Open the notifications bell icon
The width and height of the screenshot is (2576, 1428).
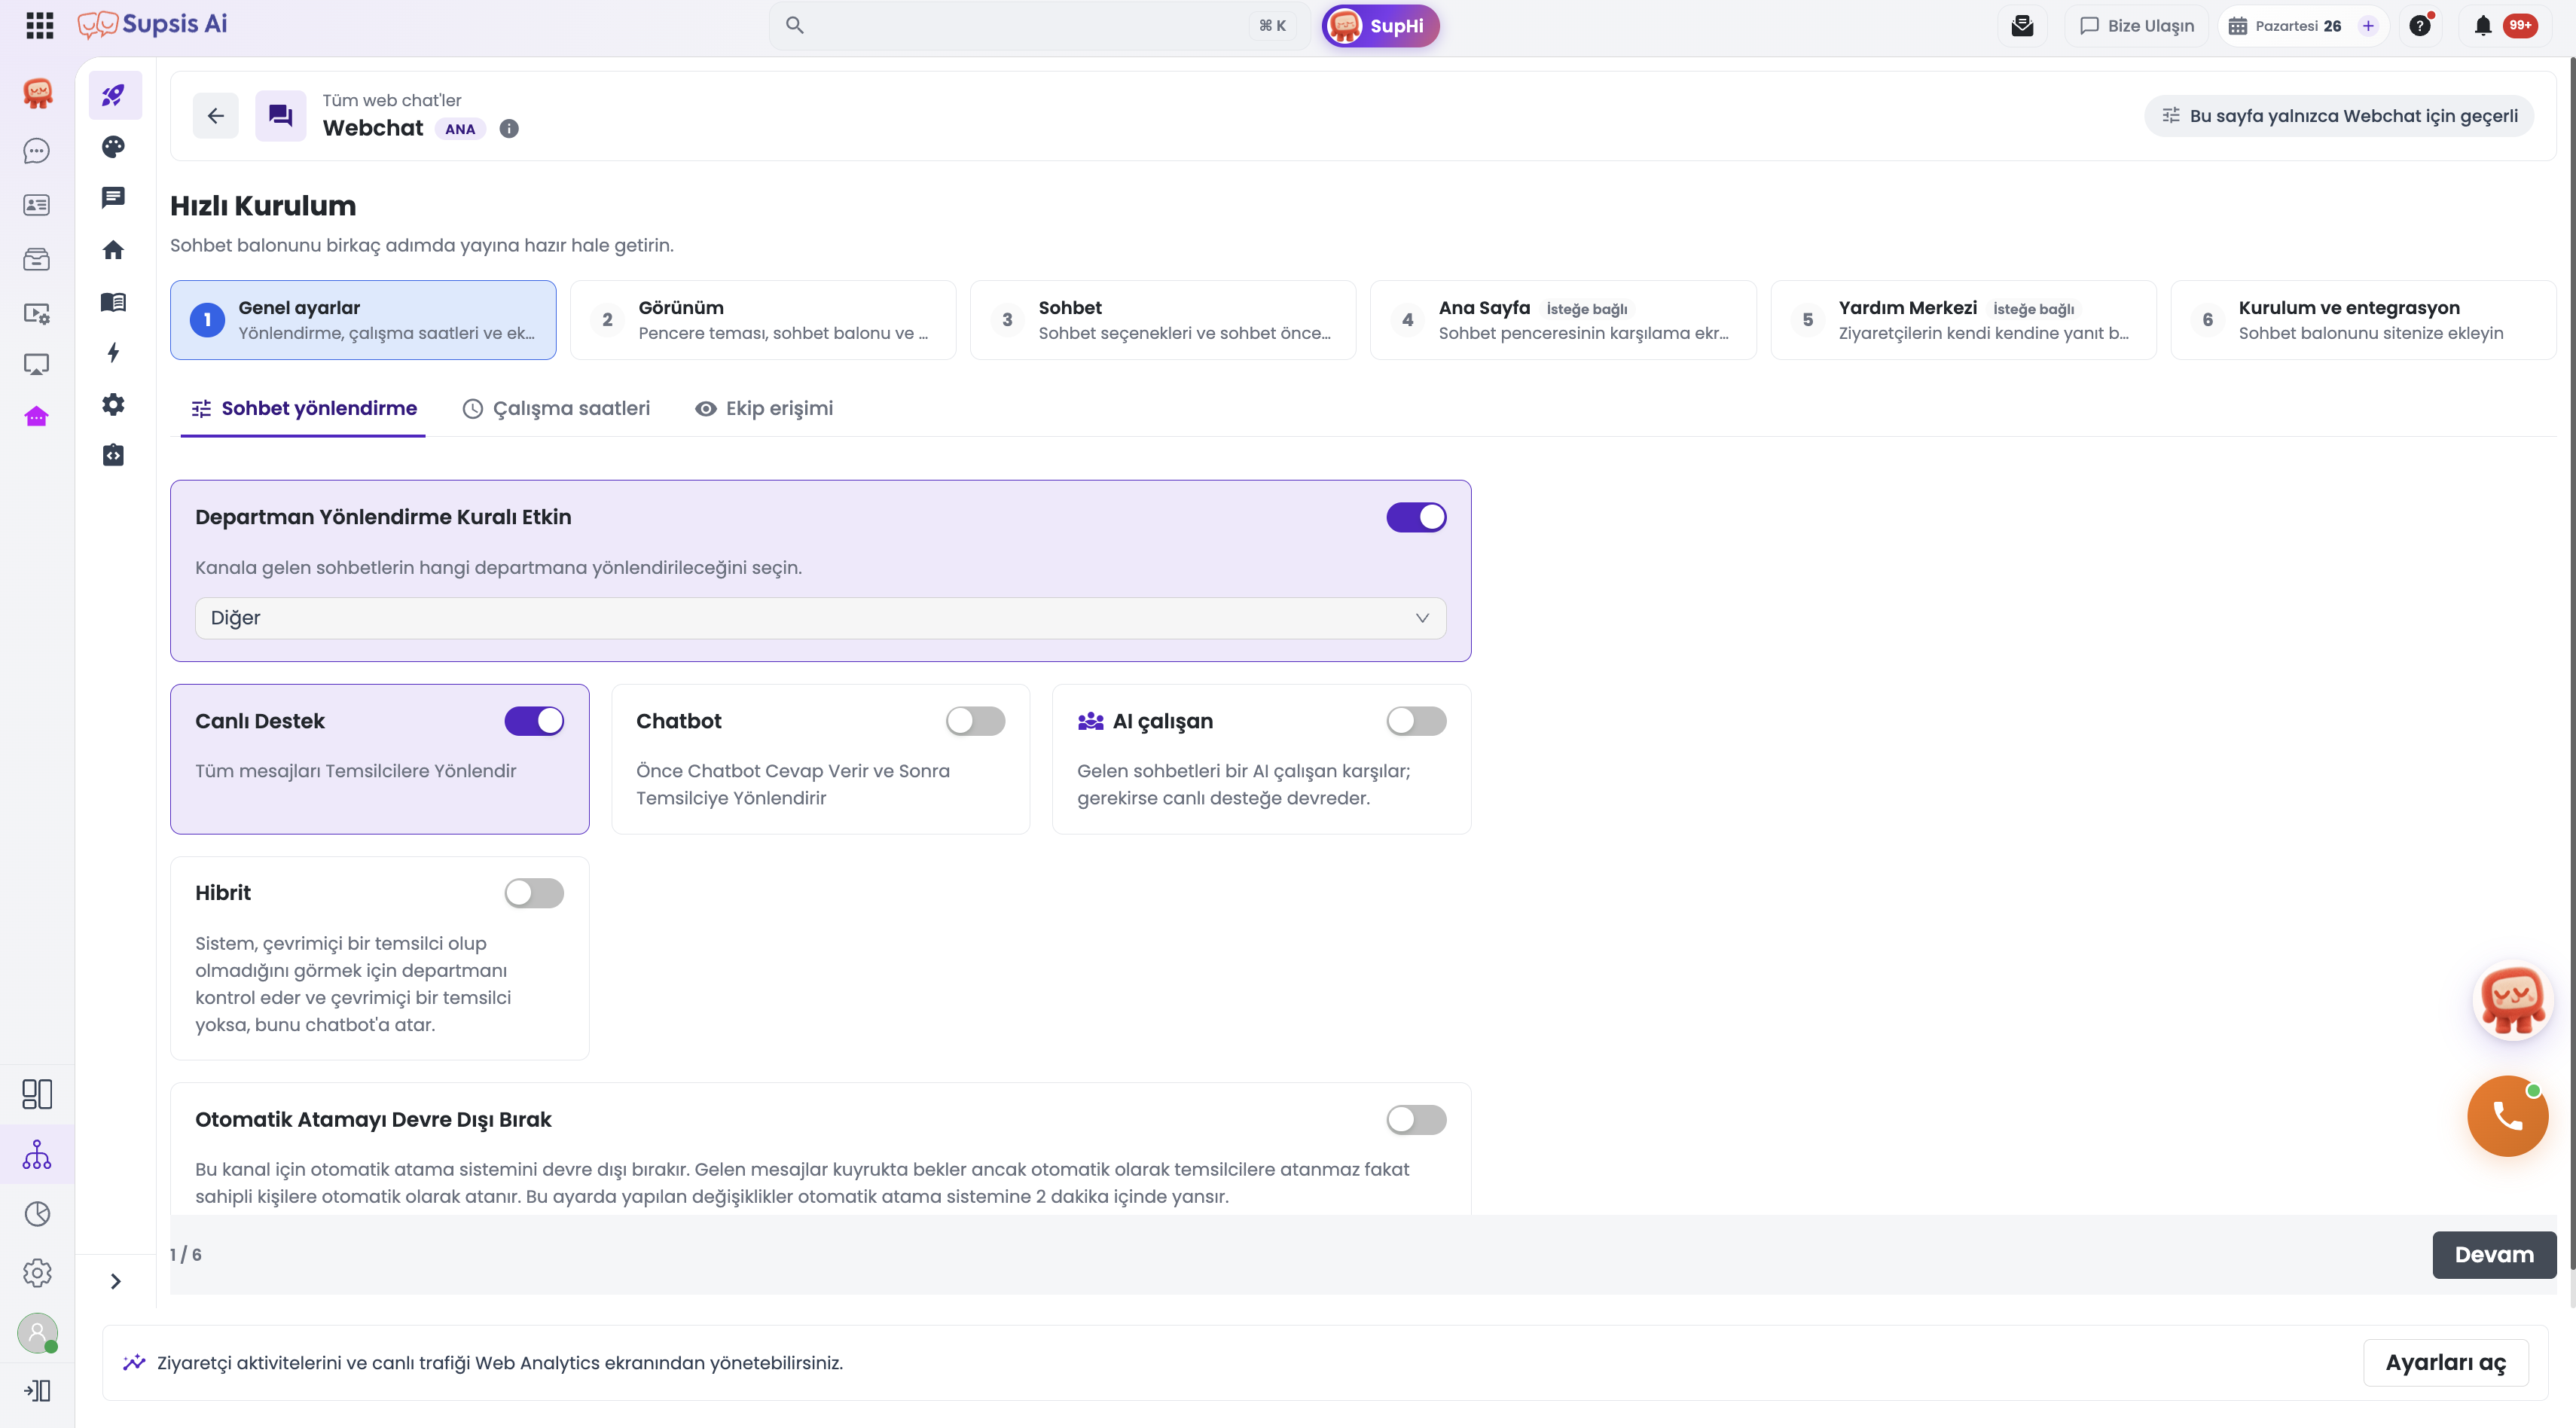[2483, 26]
